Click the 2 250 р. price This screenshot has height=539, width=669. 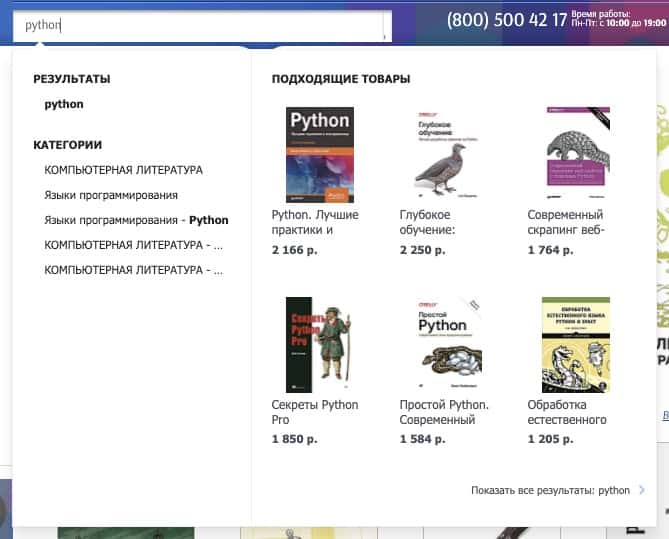[x=422, y=250]
